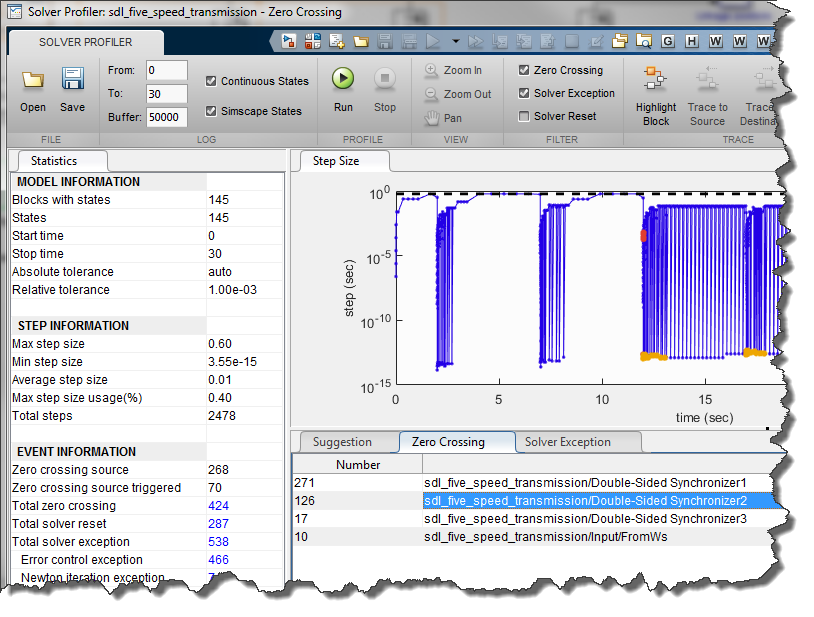Click the H shortcut icon in quick toolbar
The height and width of the screenshot is (617, 814).
point(692,41)
